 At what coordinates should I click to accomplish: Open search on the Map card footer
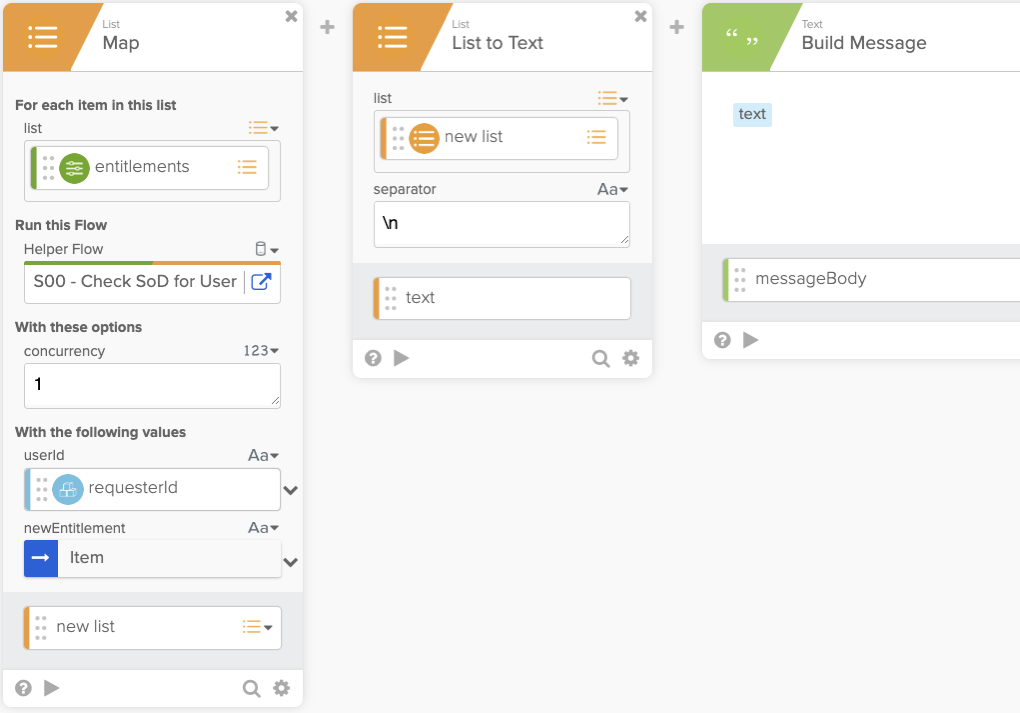tap(251, 688)
